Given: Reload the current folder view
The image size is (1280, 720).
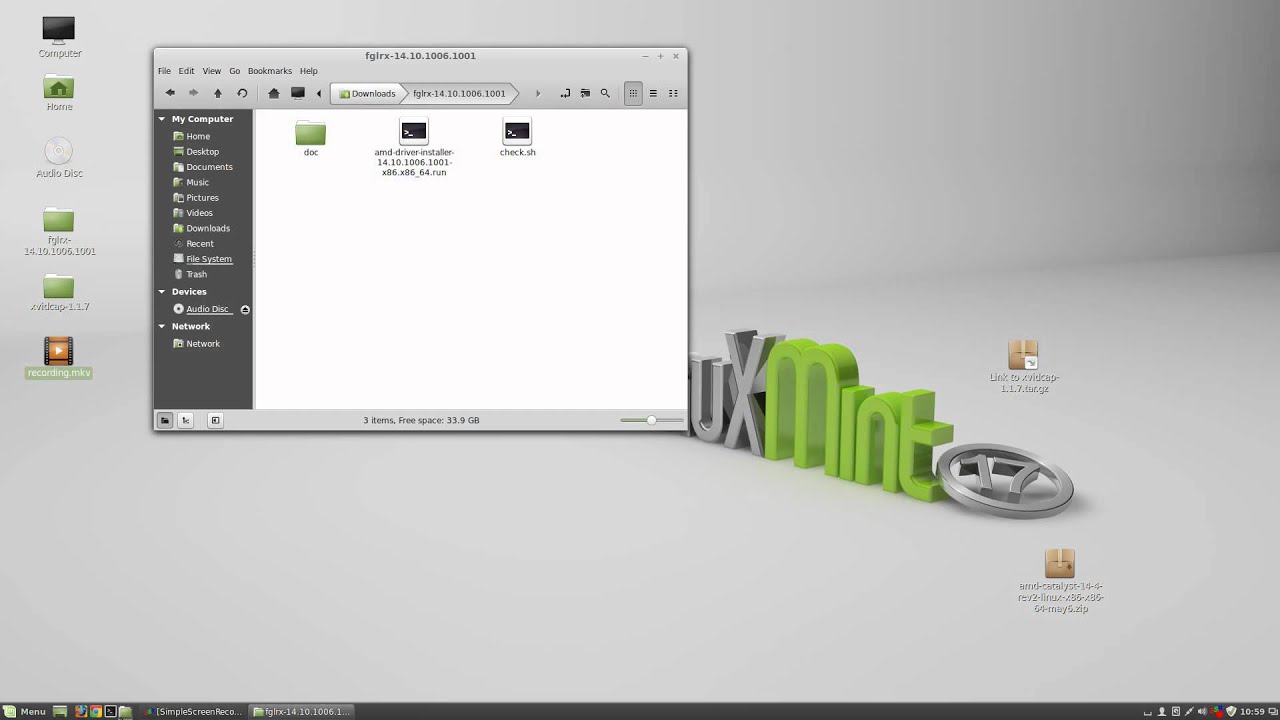Looking at the screenshot, I should pyautogui.click(x=242, y=93).
